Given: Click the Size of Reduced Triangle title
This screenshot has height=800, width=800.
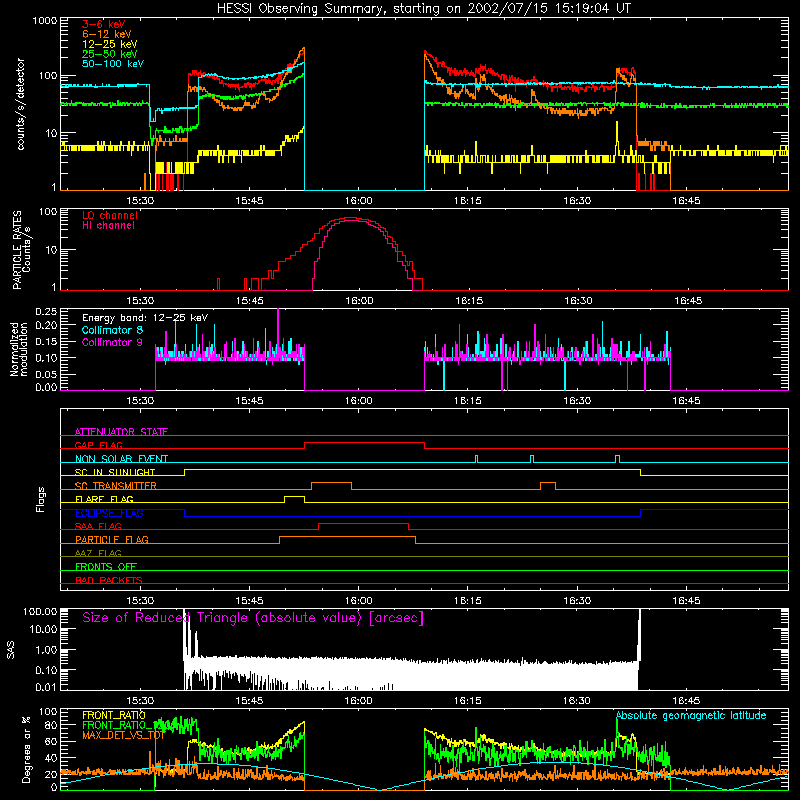Looking at the screenshot, I should tap(253, 618).
